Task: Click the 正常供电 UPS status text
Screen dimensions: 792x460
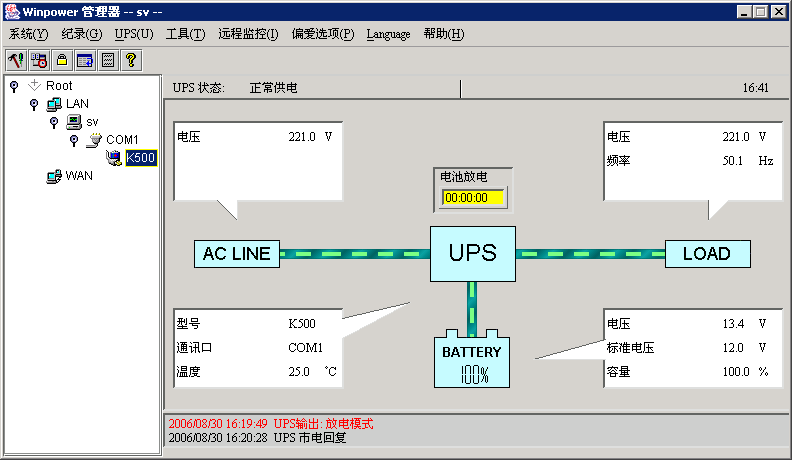Action: click(273, 88)
